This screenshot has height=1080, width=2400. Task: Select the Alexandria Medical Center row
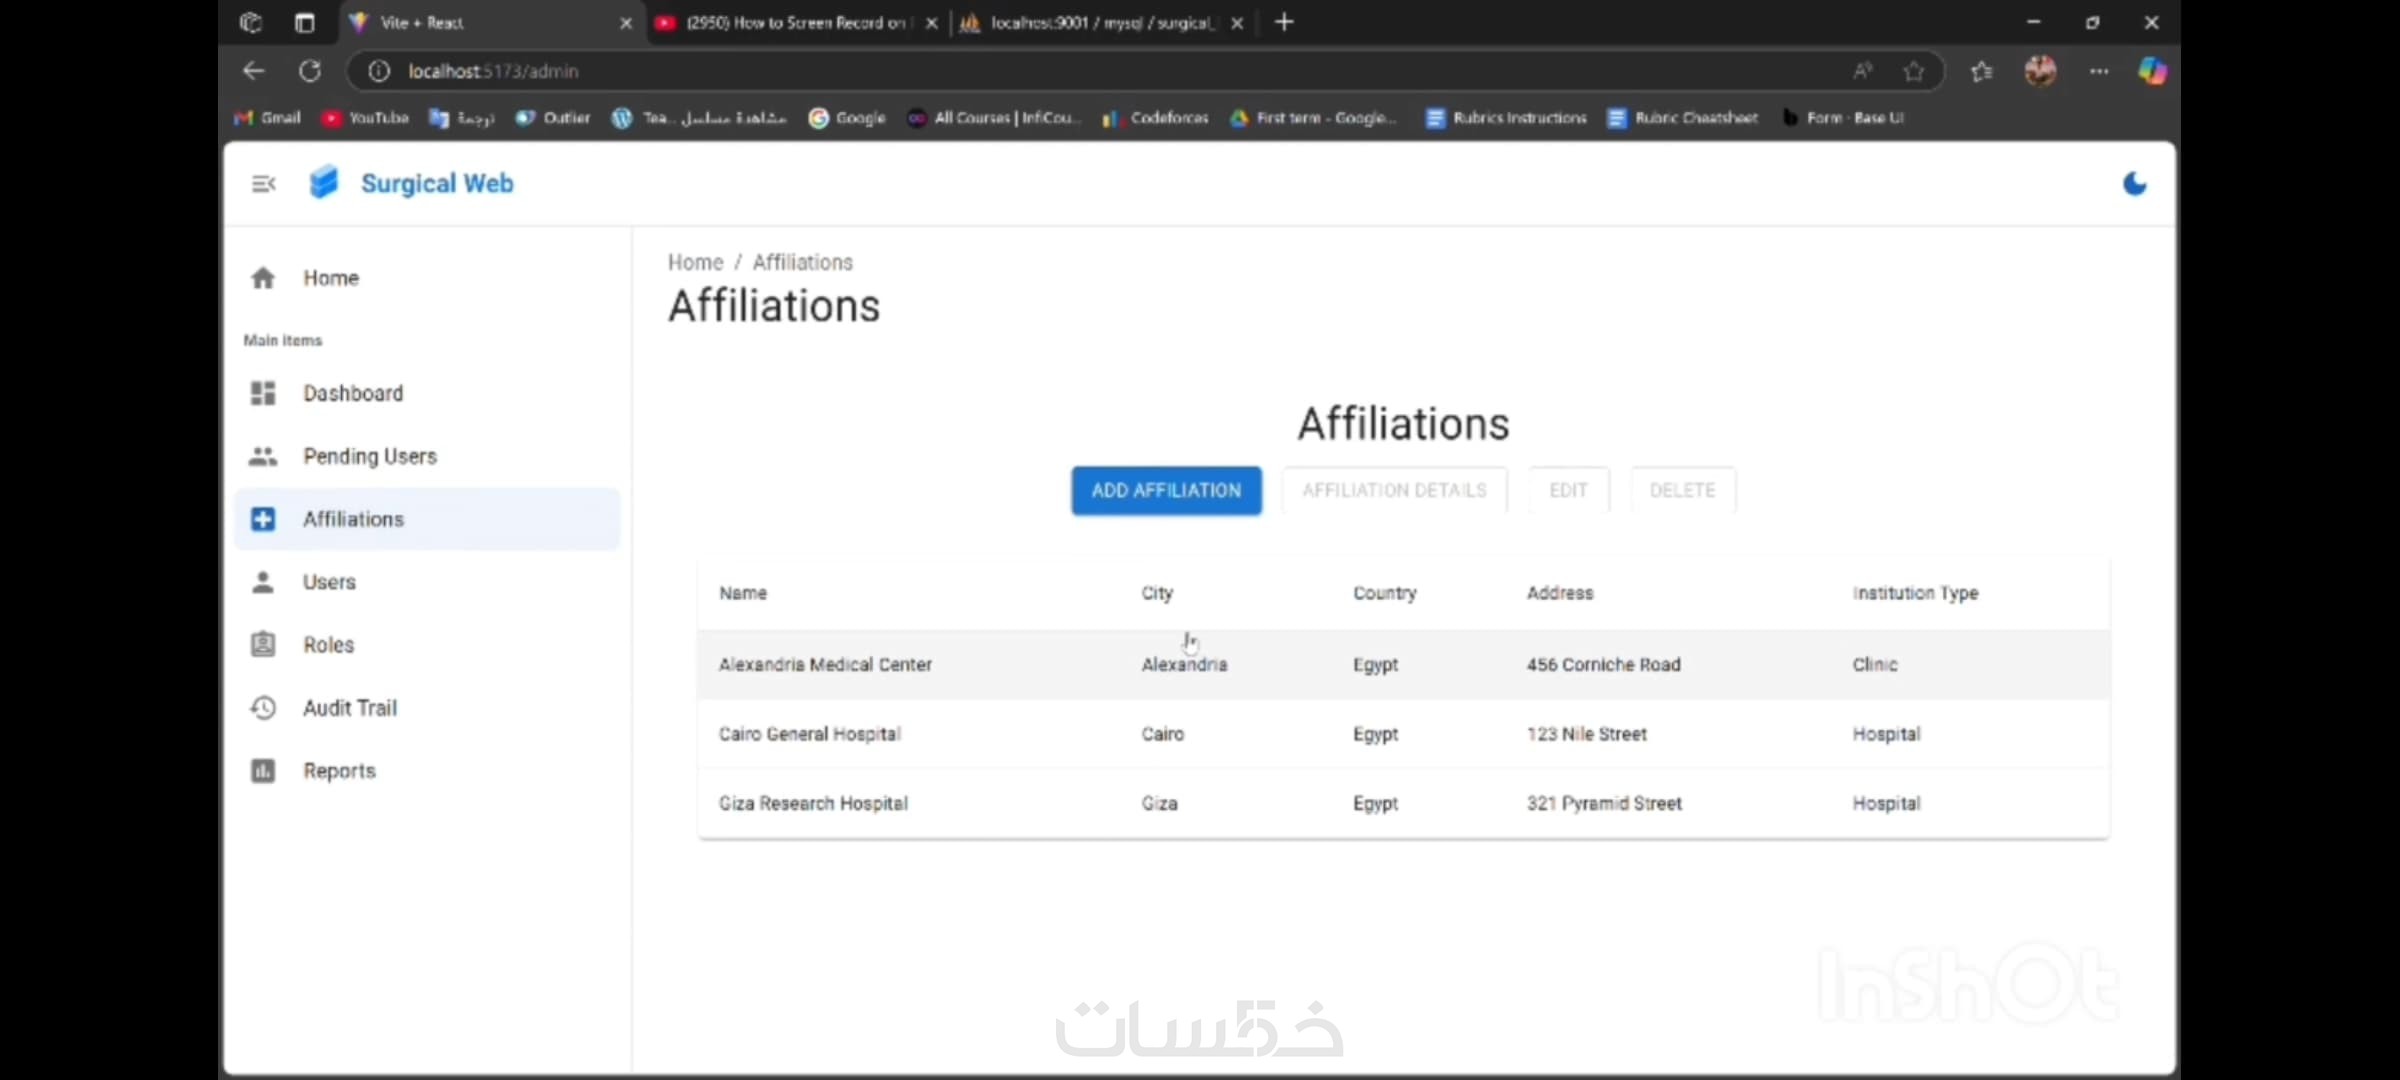pyautogui.click(x=825, y=665)
